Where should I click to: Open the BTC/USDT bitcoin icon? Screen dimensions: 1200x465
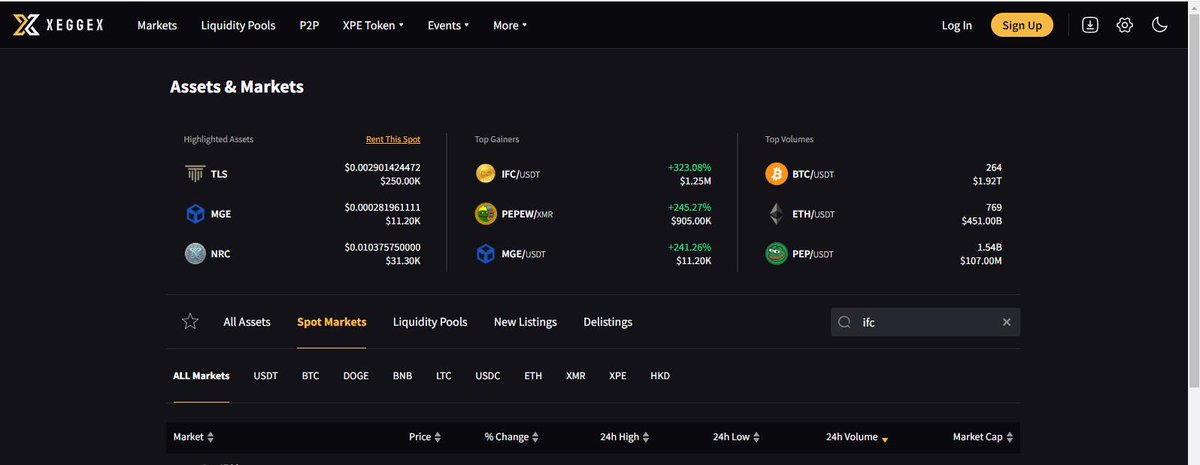coord(776,174)
